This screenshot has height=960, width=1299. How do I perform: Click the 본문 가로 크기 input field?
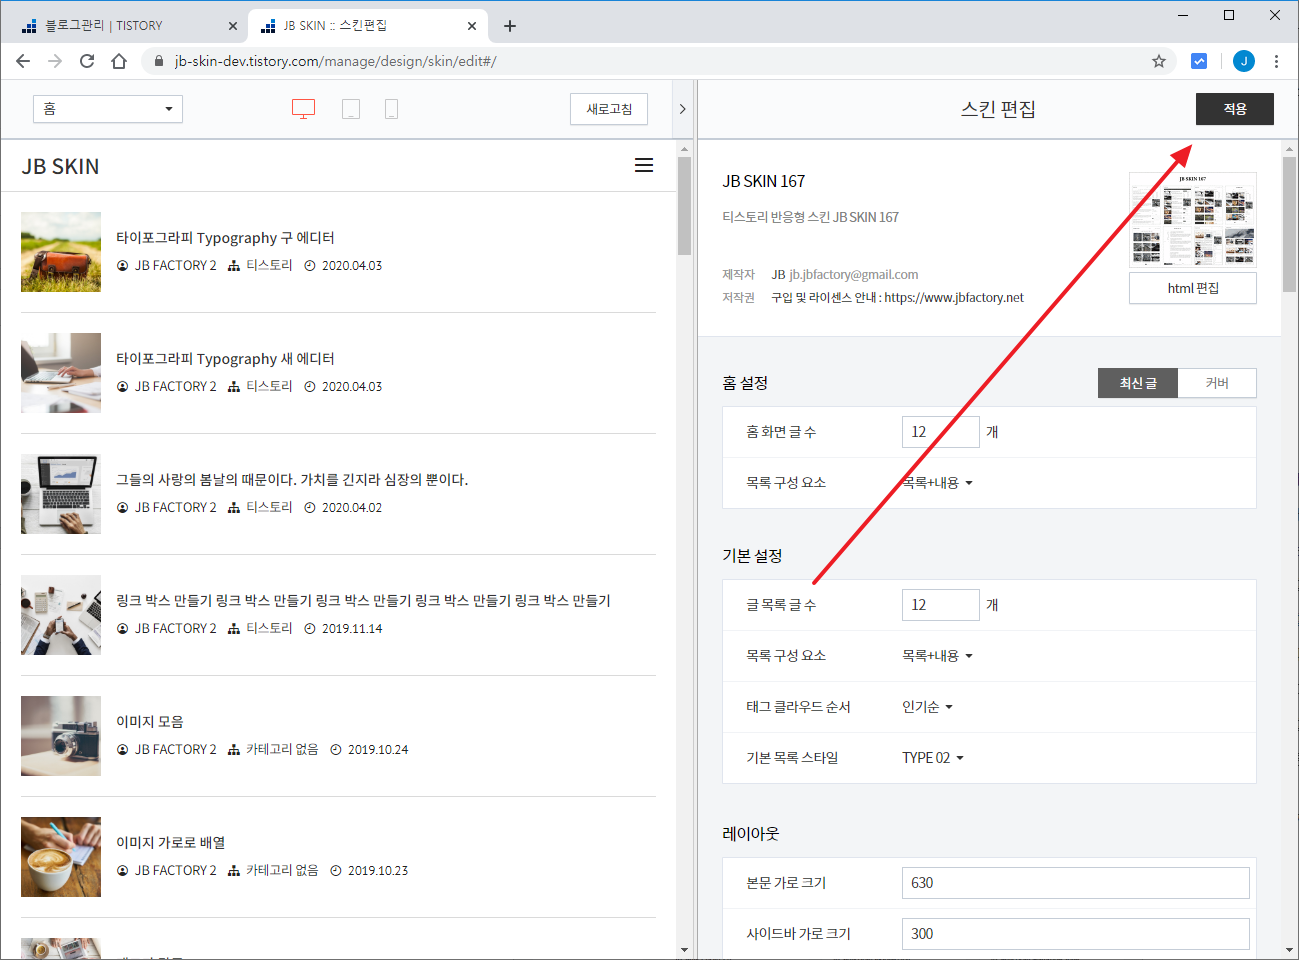[x=1076, y=883]
